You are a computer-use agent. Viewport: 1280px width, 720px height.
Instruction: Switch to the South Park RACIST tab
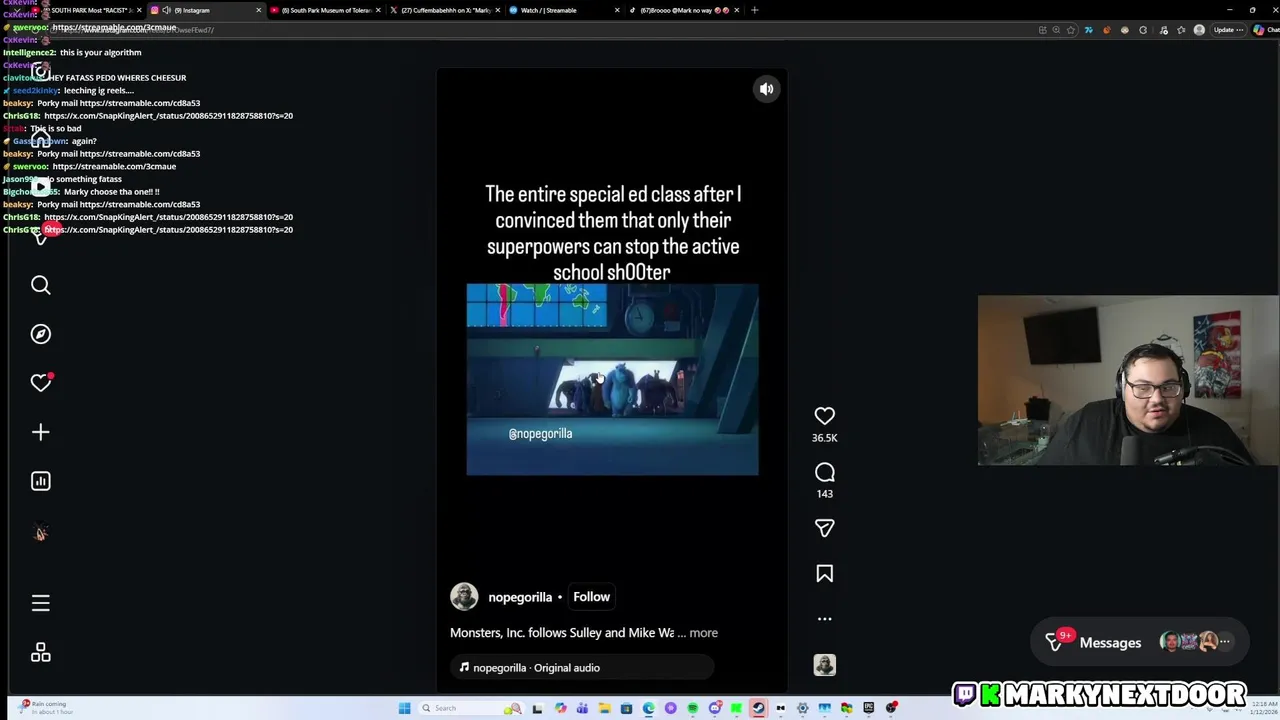[90, 10]
